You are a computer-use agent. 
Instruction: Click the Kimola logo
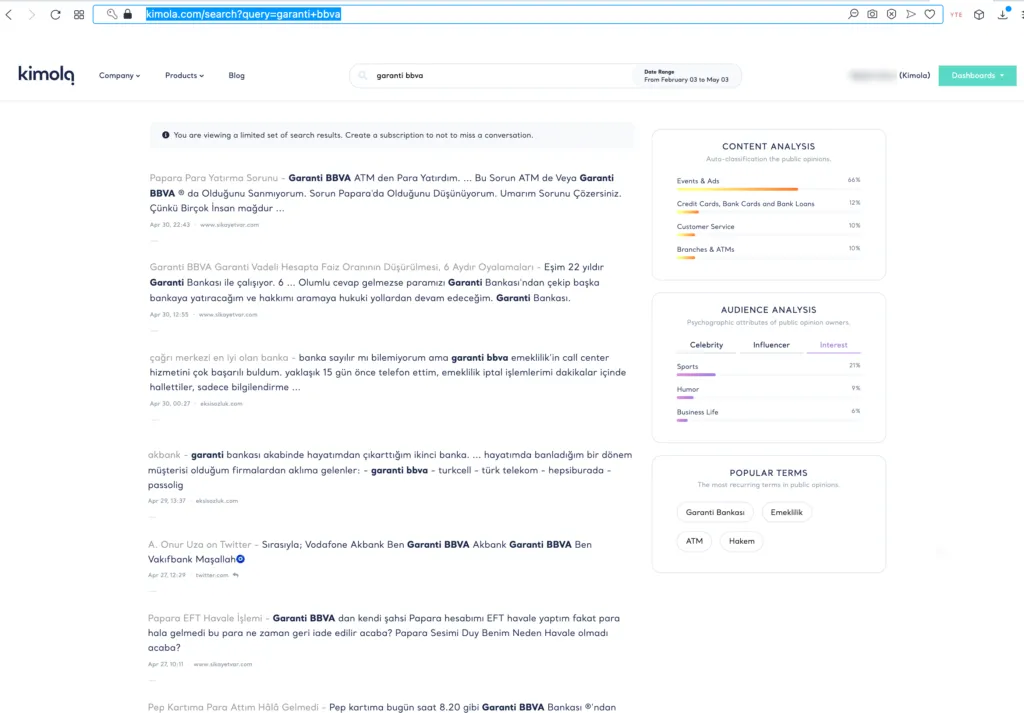(46, 74)
